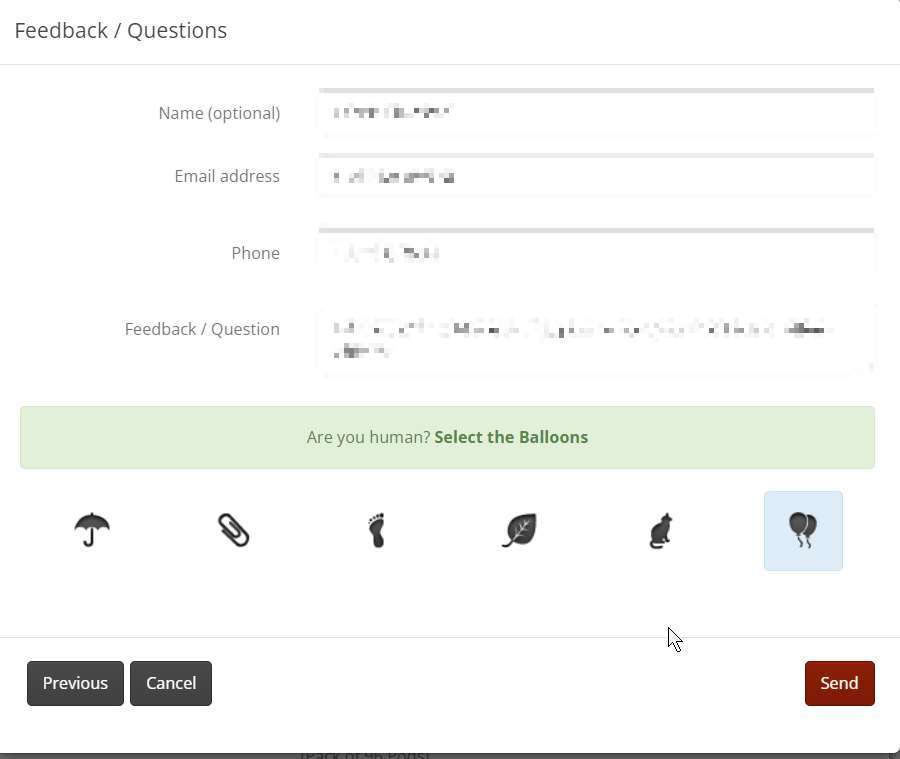This screenshot has width=900, height=759.
Task: Click the "Phone" field label
Action: (255, 253)
